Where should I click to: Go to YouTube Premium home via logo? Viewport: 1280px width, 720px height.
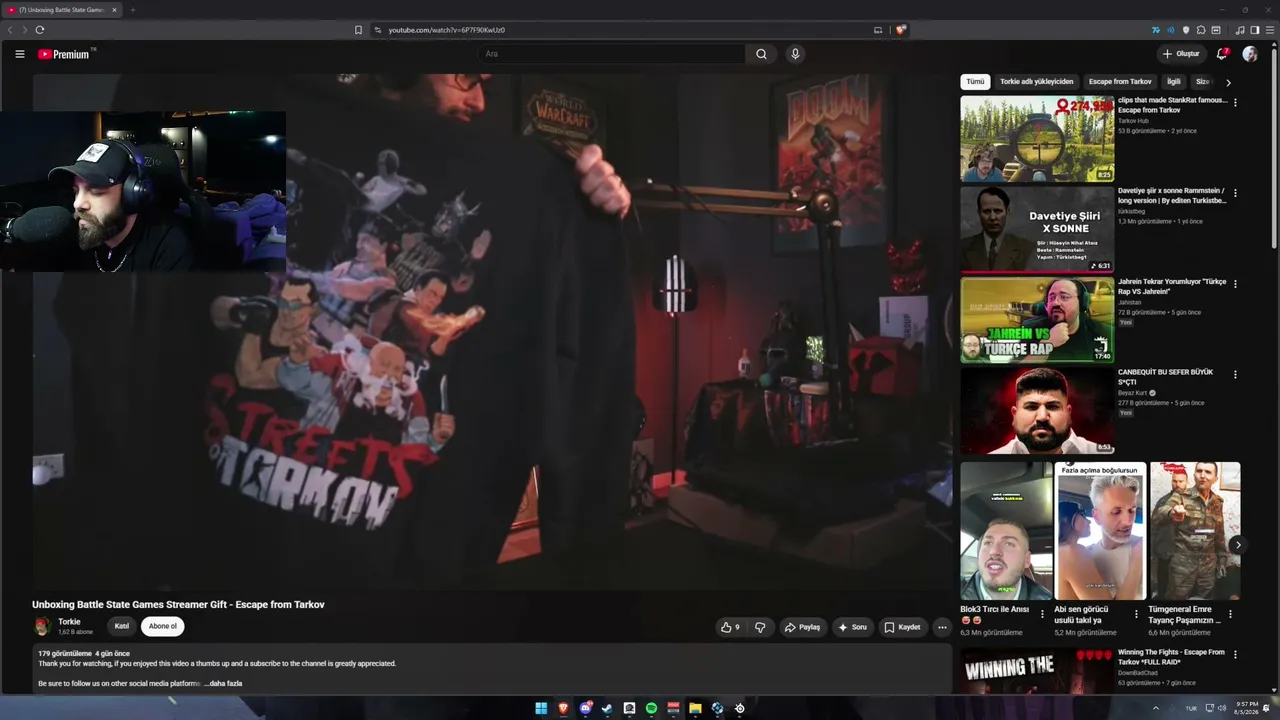click(x=64, y=54)
